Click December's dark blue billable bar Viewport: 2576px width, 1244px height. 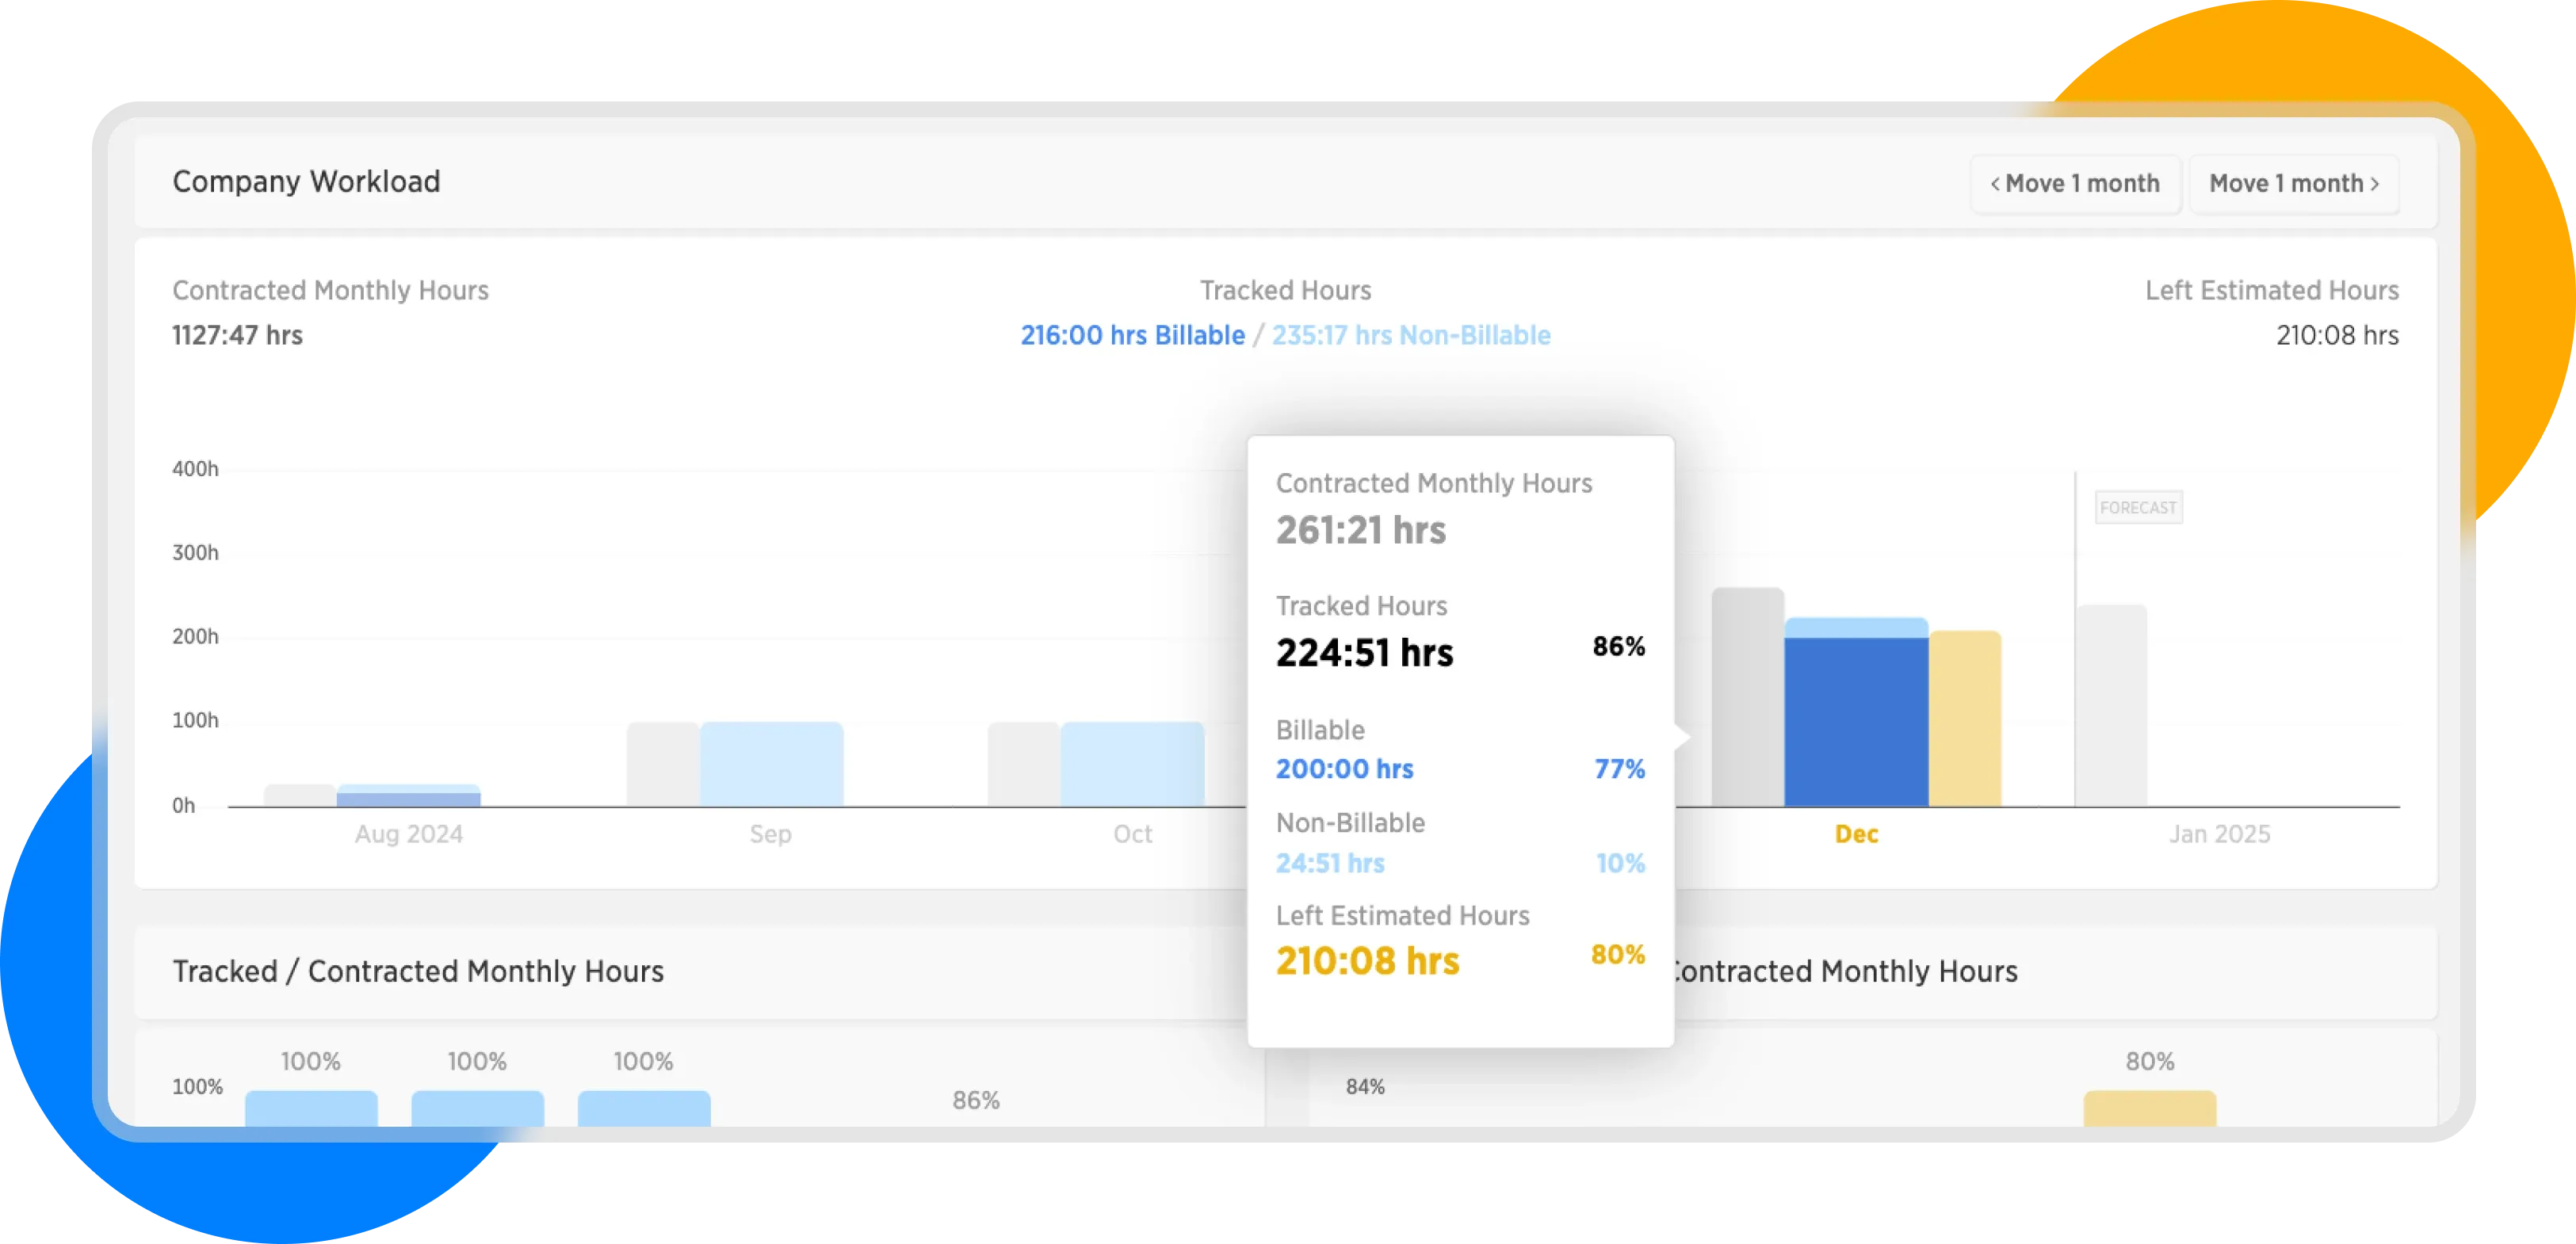click(x=1856, y=722)
